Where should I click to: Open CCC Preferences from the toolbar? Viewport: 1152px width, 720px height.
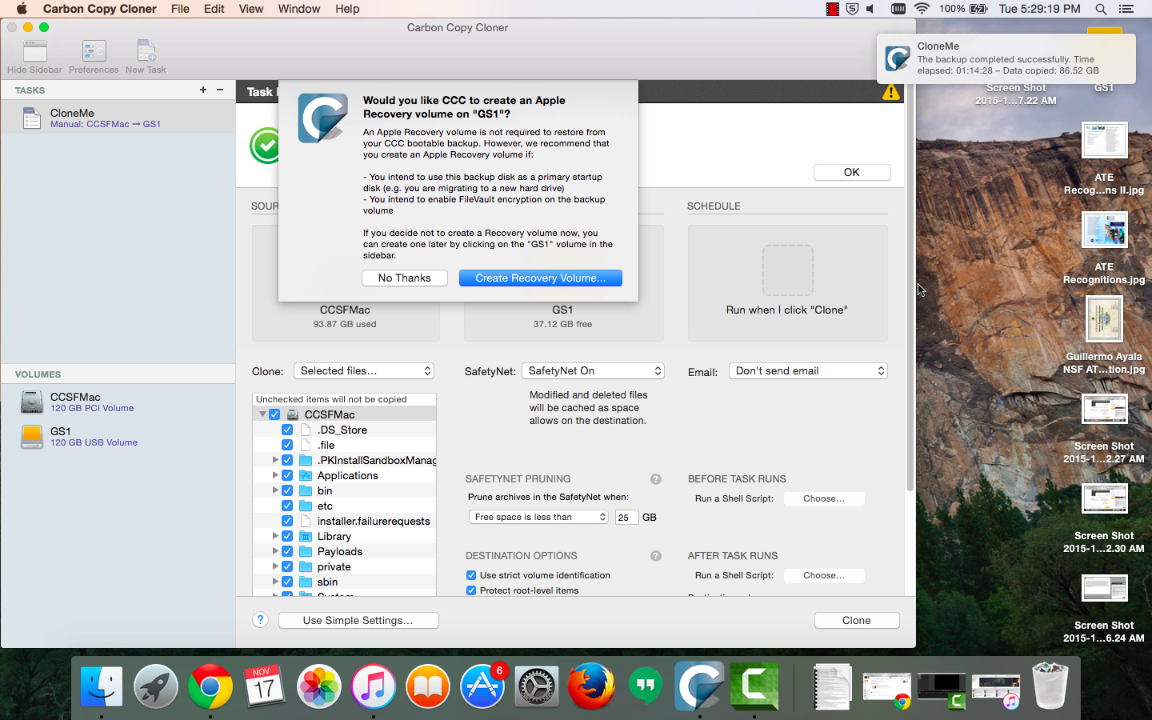(x=93, y=52)
